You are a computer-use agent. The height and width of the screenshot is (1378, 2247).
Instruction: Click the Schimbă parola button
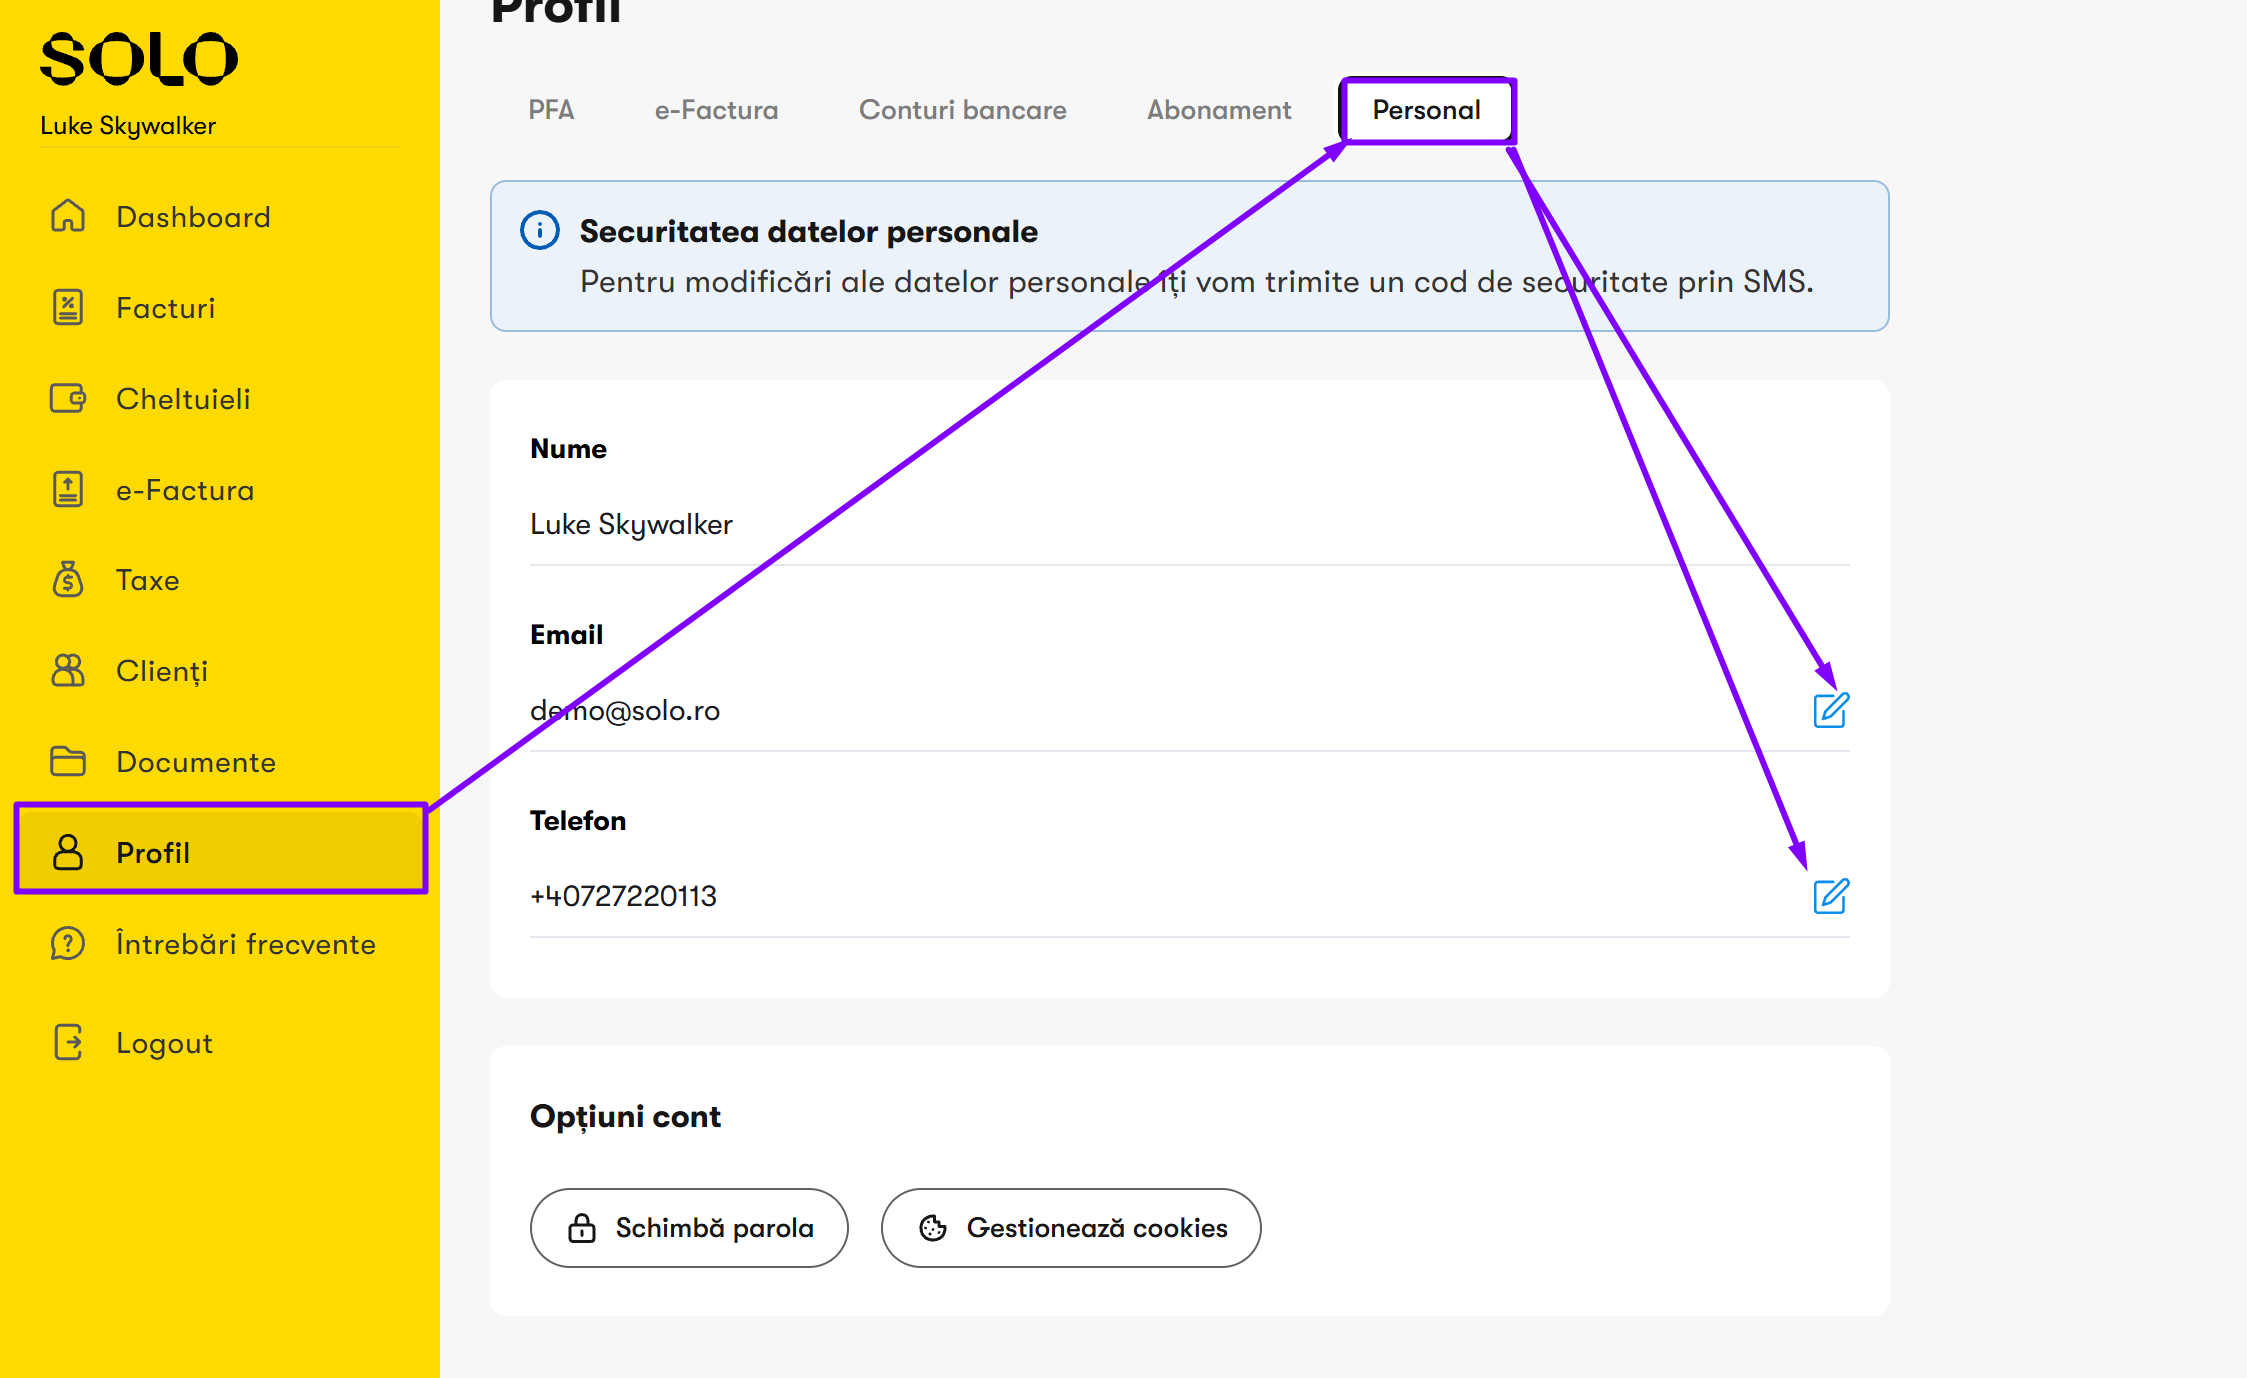click(689, 1228)
